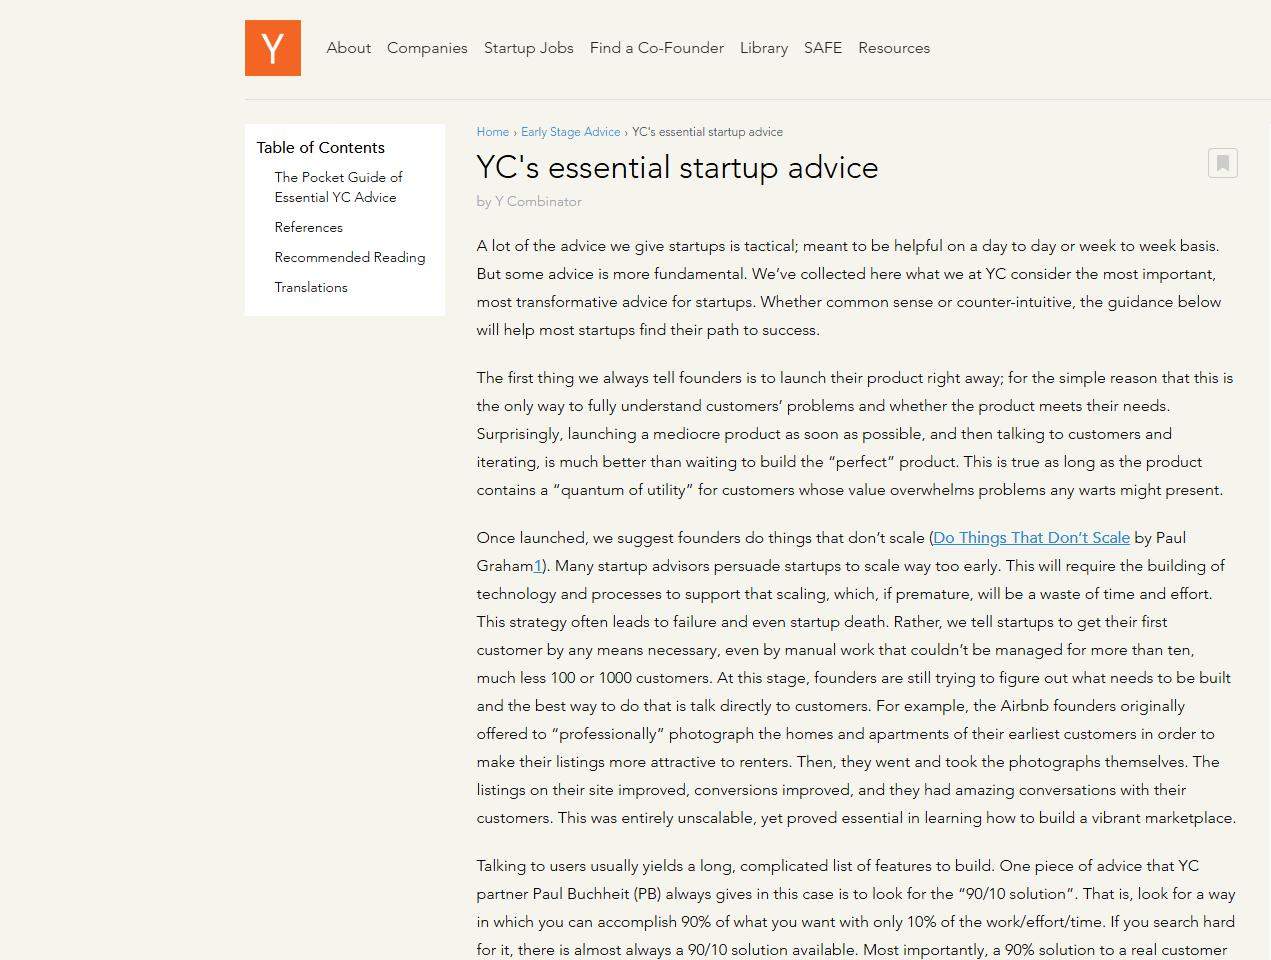Screen dimensions: 1271x960
Task: Open Early Stage Advice breadcrumb link
Action: pyautogui.click(x=570, y=131)
